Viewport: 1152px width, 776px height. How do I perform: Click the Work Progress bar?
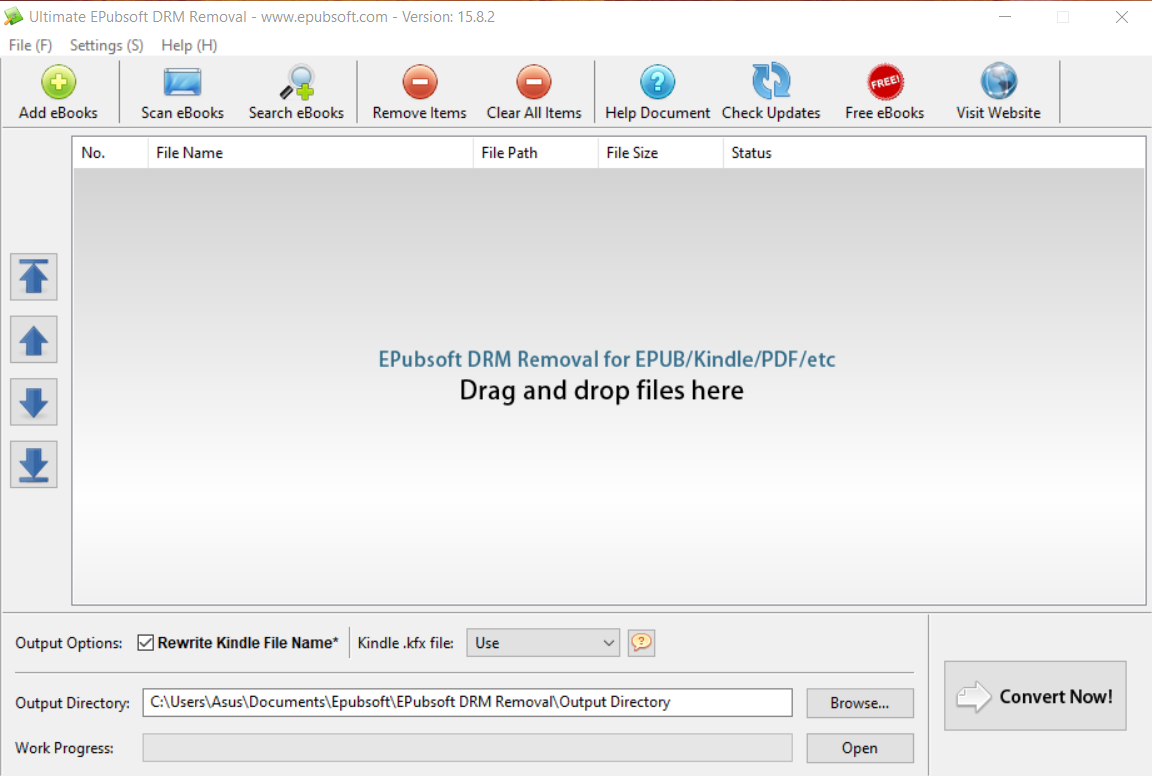click(x=467, y=748)
